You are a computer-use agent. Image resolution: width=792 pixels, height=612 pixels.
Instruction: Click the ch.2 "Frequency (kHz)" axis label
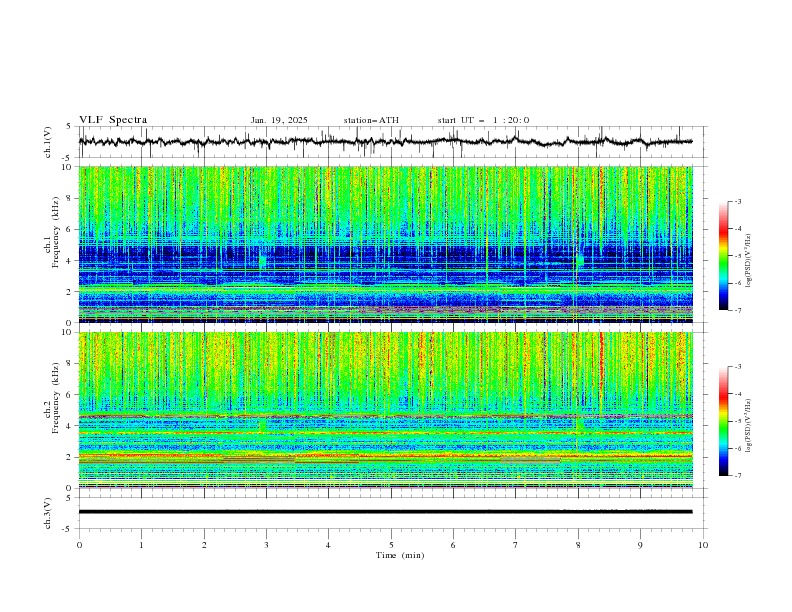(56, 398)
